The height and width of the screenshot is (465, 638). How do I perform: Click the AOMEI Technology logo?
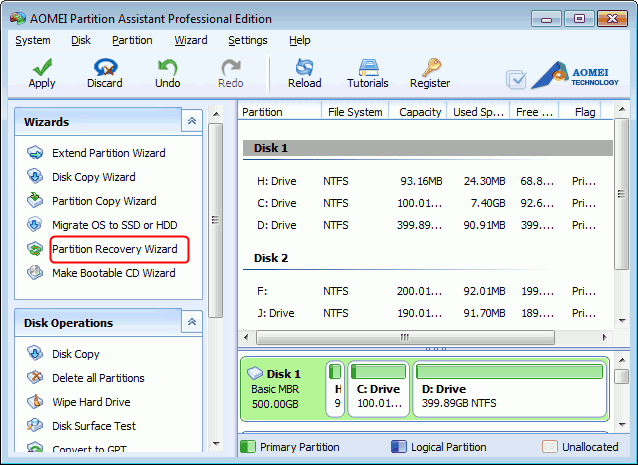coord(575,75)
